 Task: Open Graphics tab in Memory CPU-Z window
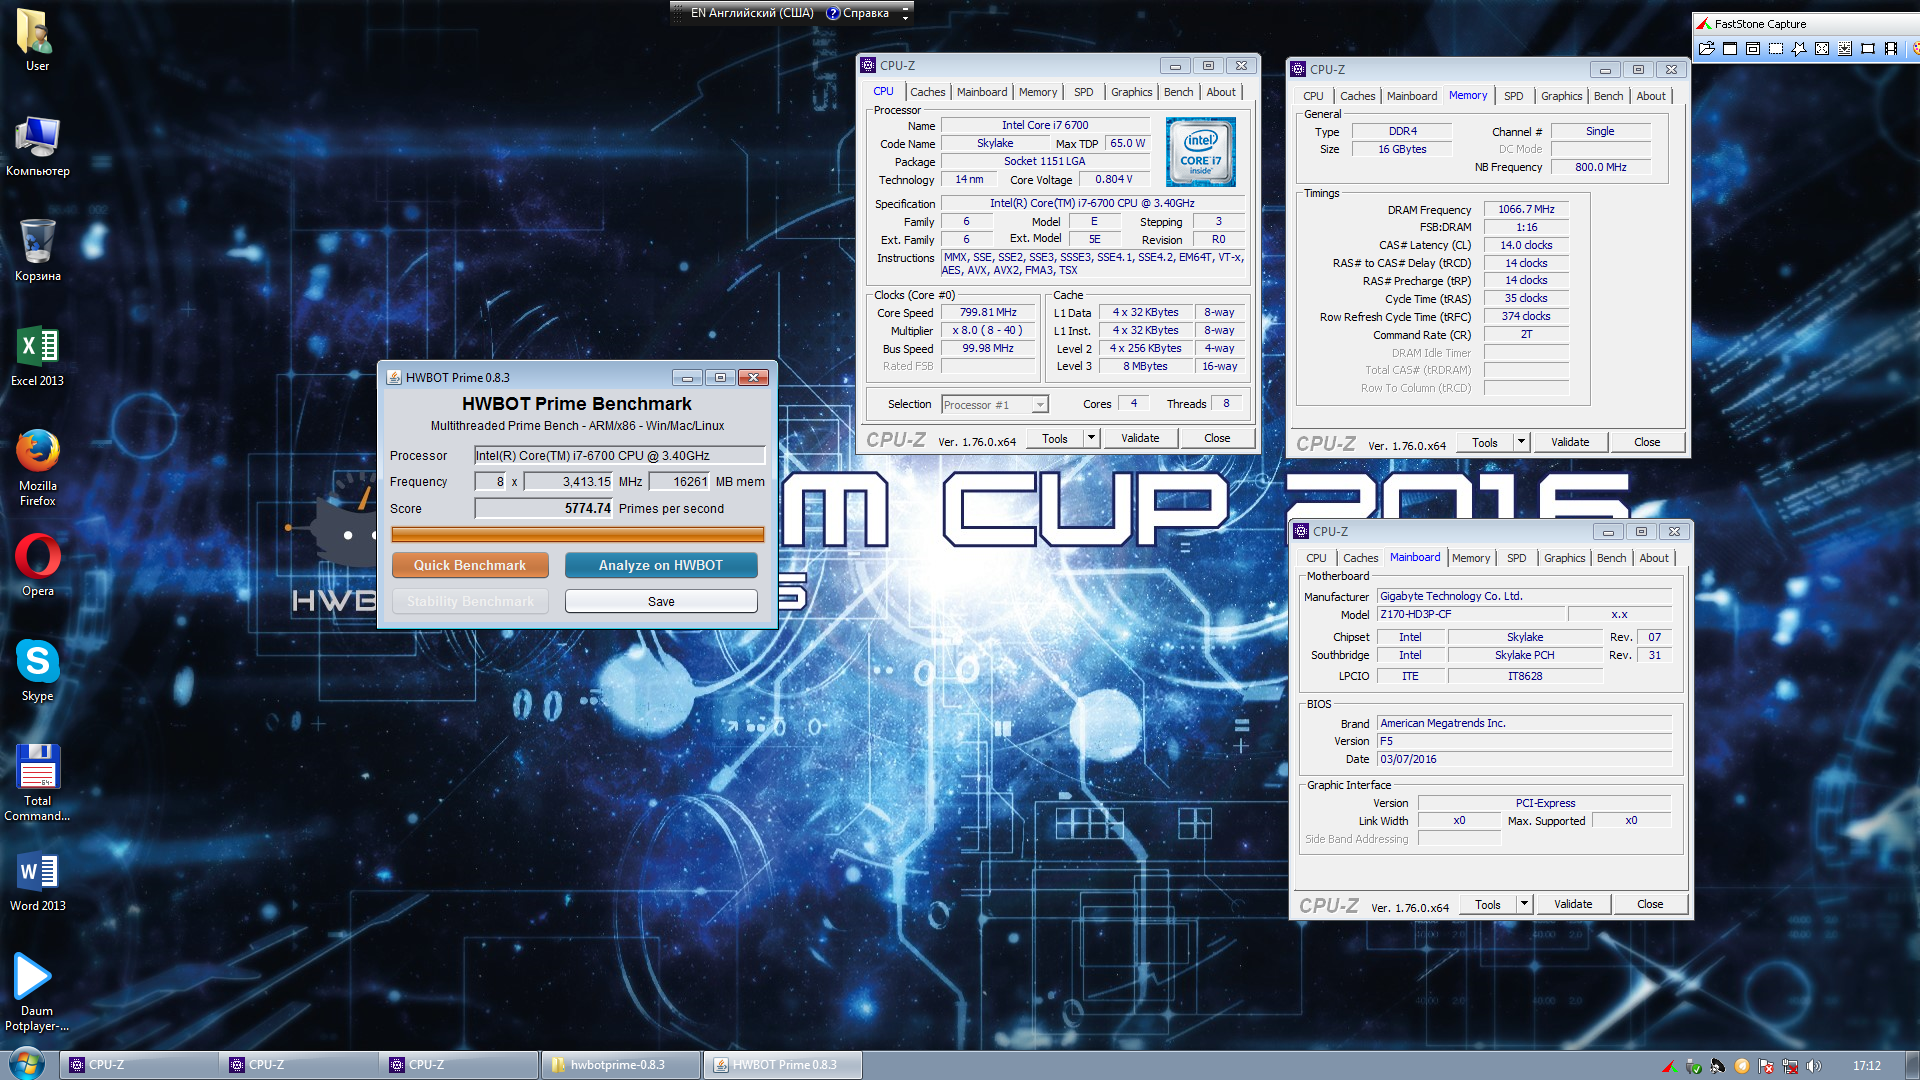click(1561, 96)
